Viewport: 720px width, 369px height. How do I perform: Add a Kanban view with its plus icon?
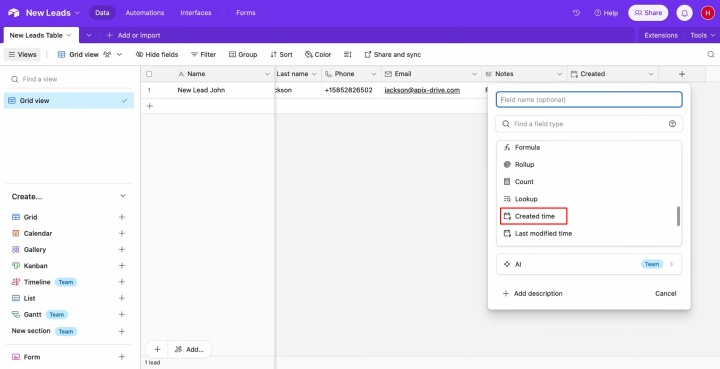click(x=122, y=266)
